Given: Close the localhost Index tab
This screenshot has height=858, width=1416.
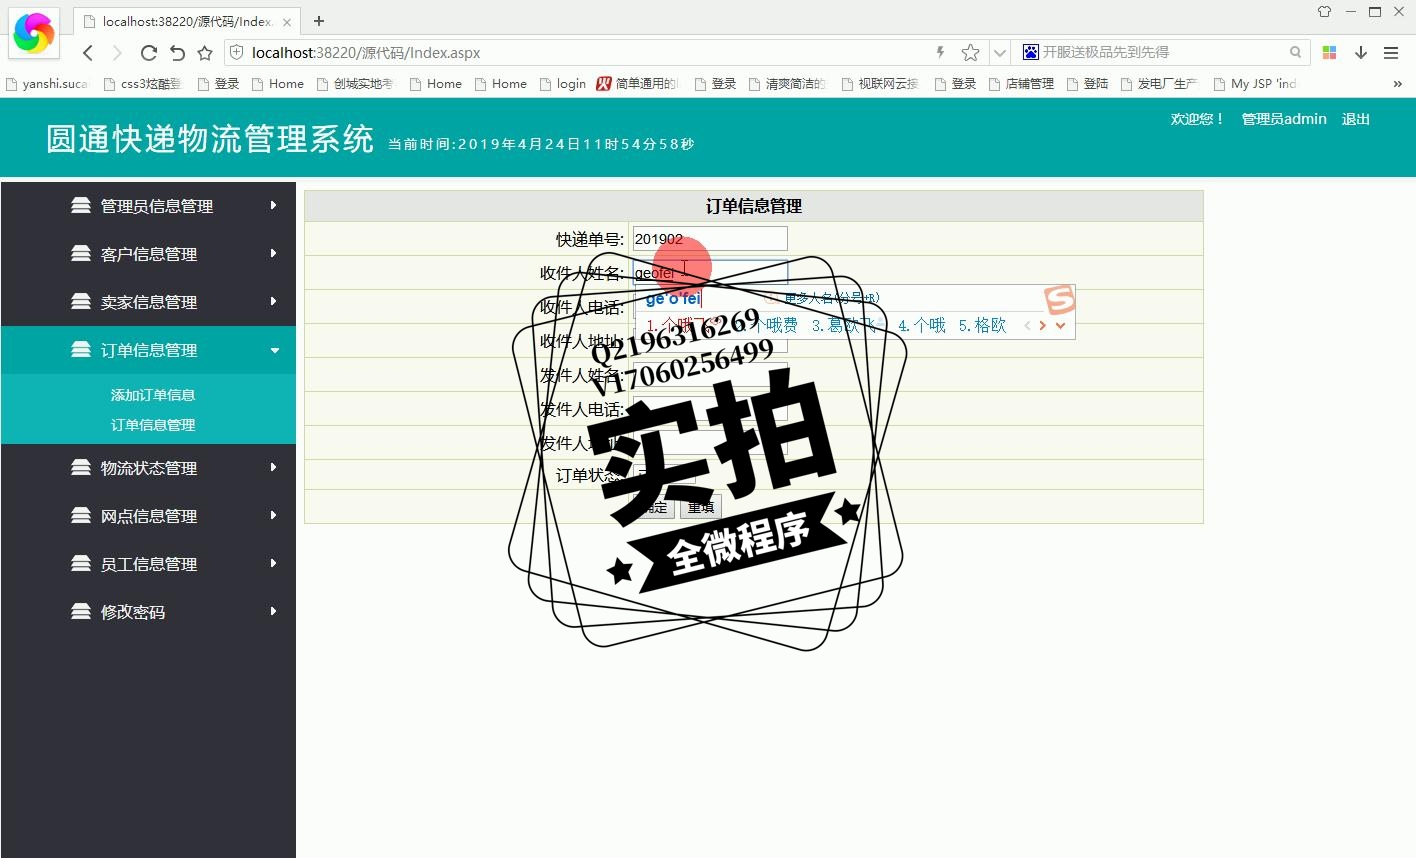Looking at the screenshot, I should coord(287,21).
